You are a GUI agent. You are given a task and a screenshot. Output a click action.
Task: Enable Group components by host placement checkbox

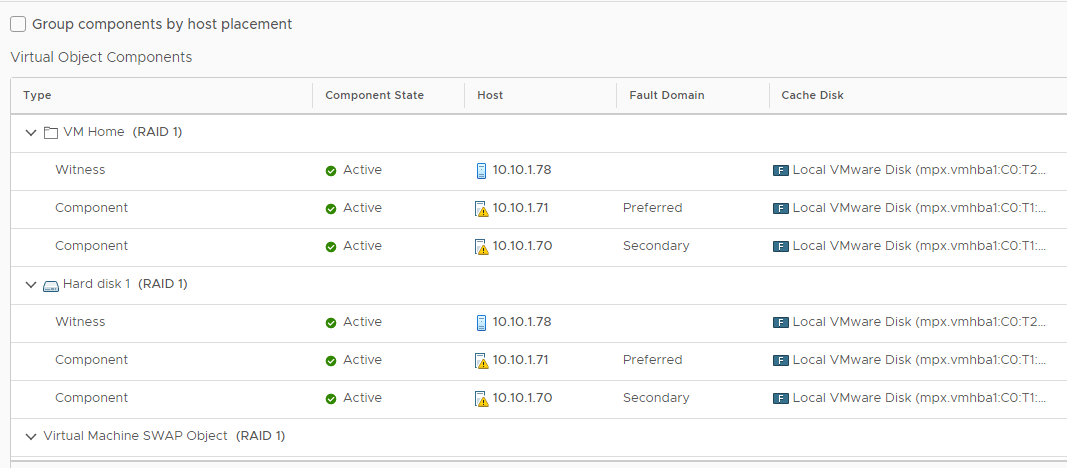(x=18, y=24)
